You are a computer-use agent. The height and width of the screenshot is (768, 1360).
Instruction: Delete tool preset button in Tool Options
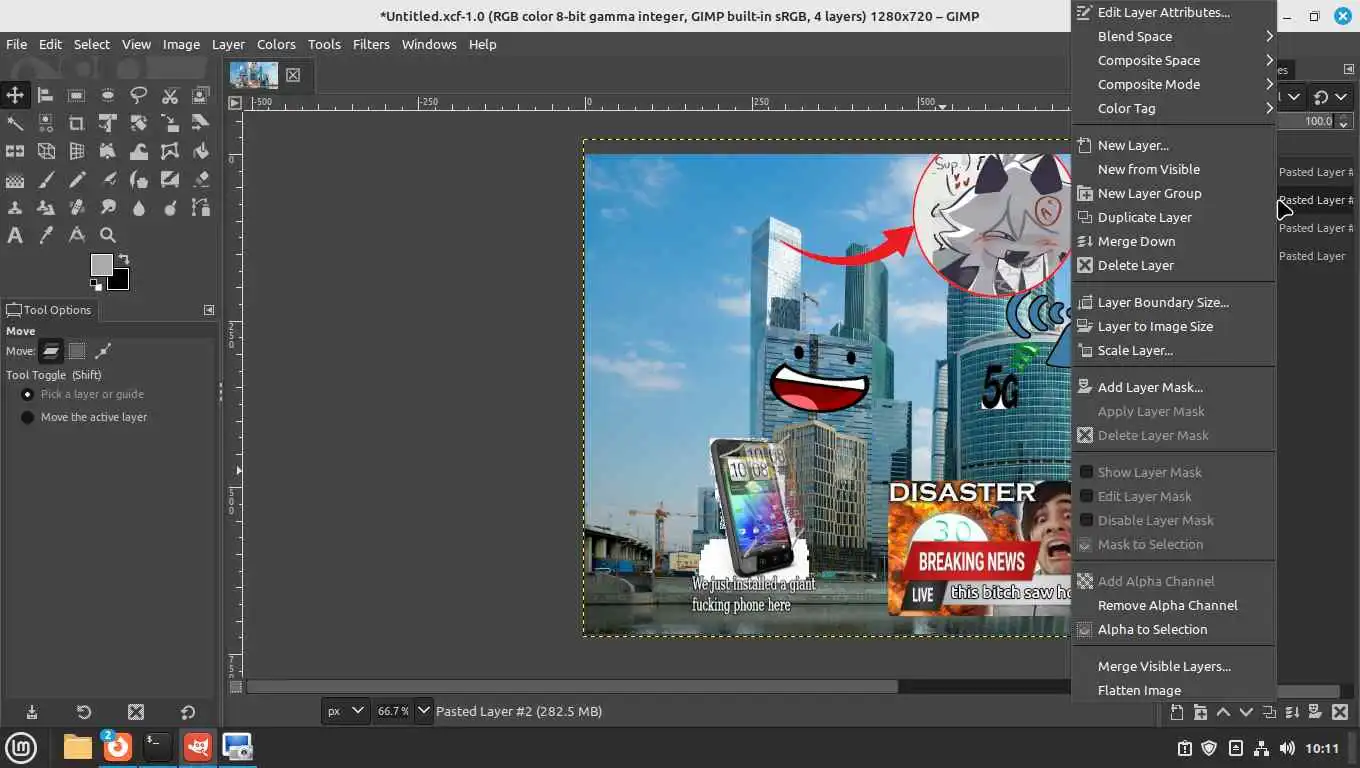coord(136,712)
